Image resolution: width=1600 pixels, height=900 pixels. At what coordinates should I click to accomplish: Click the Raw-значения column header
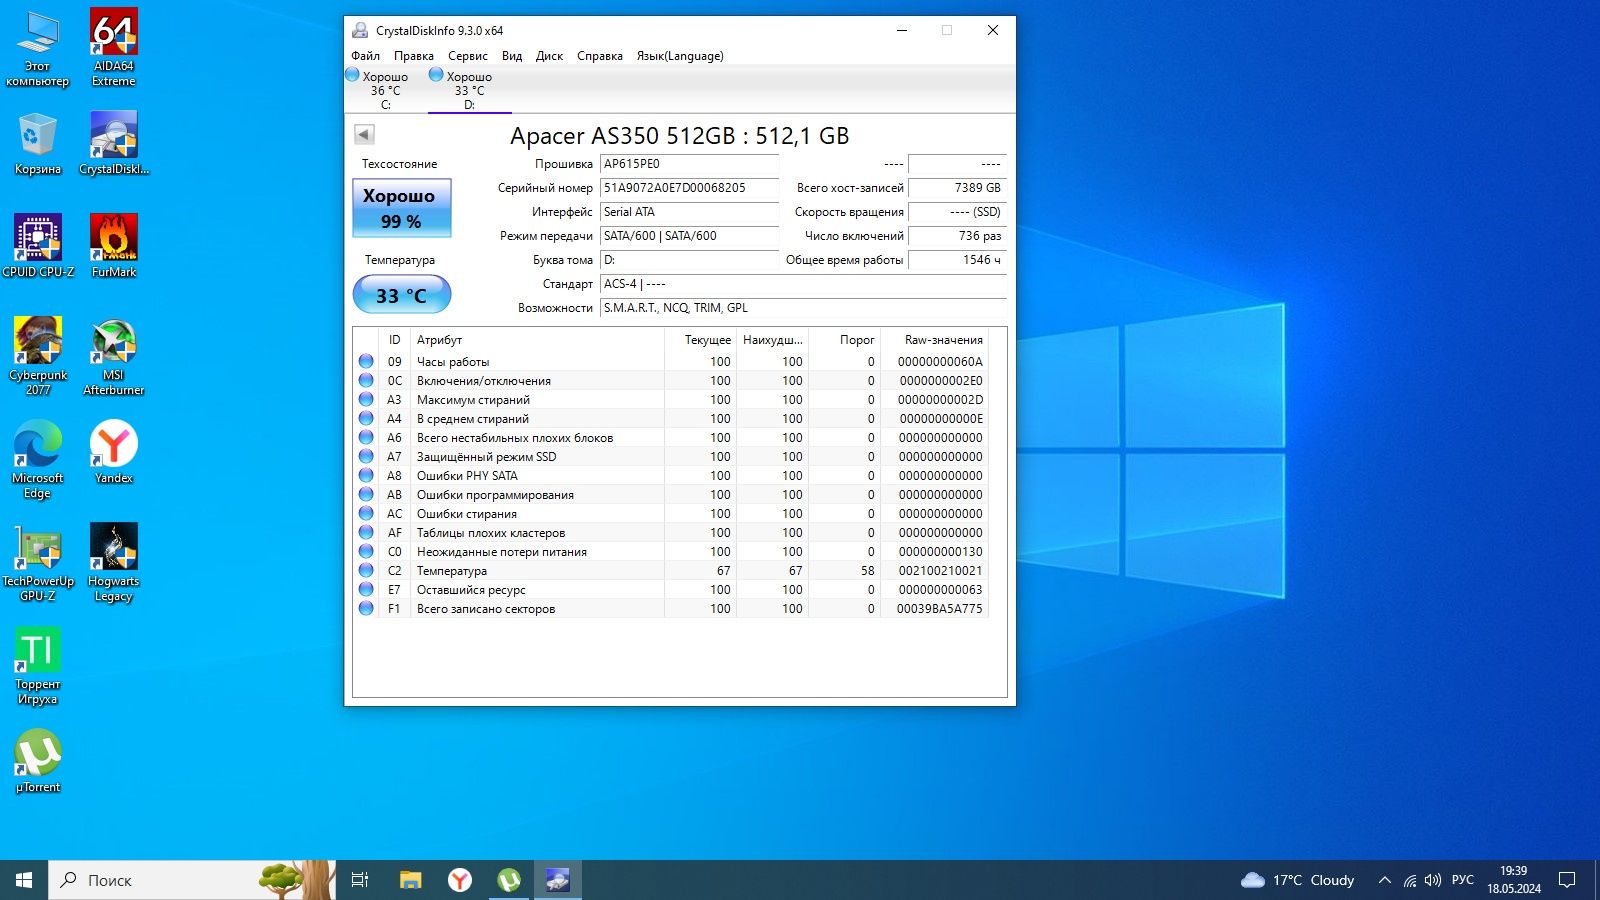(934, 340)
